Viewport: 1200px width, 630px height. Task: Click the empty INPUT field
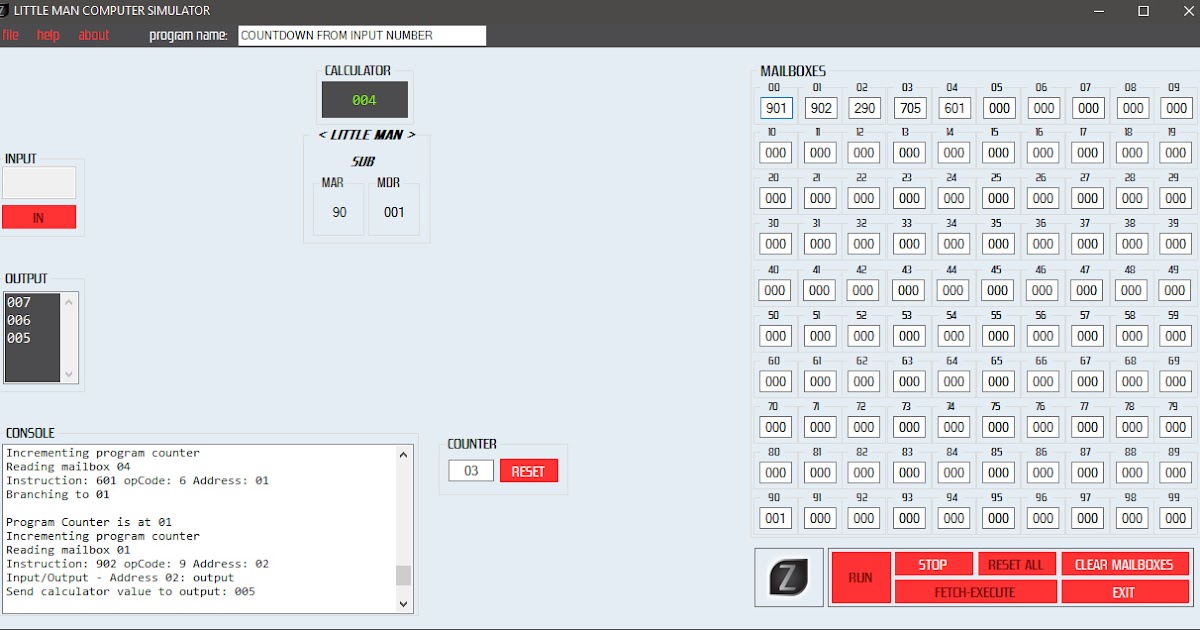[x=40, y=182]
